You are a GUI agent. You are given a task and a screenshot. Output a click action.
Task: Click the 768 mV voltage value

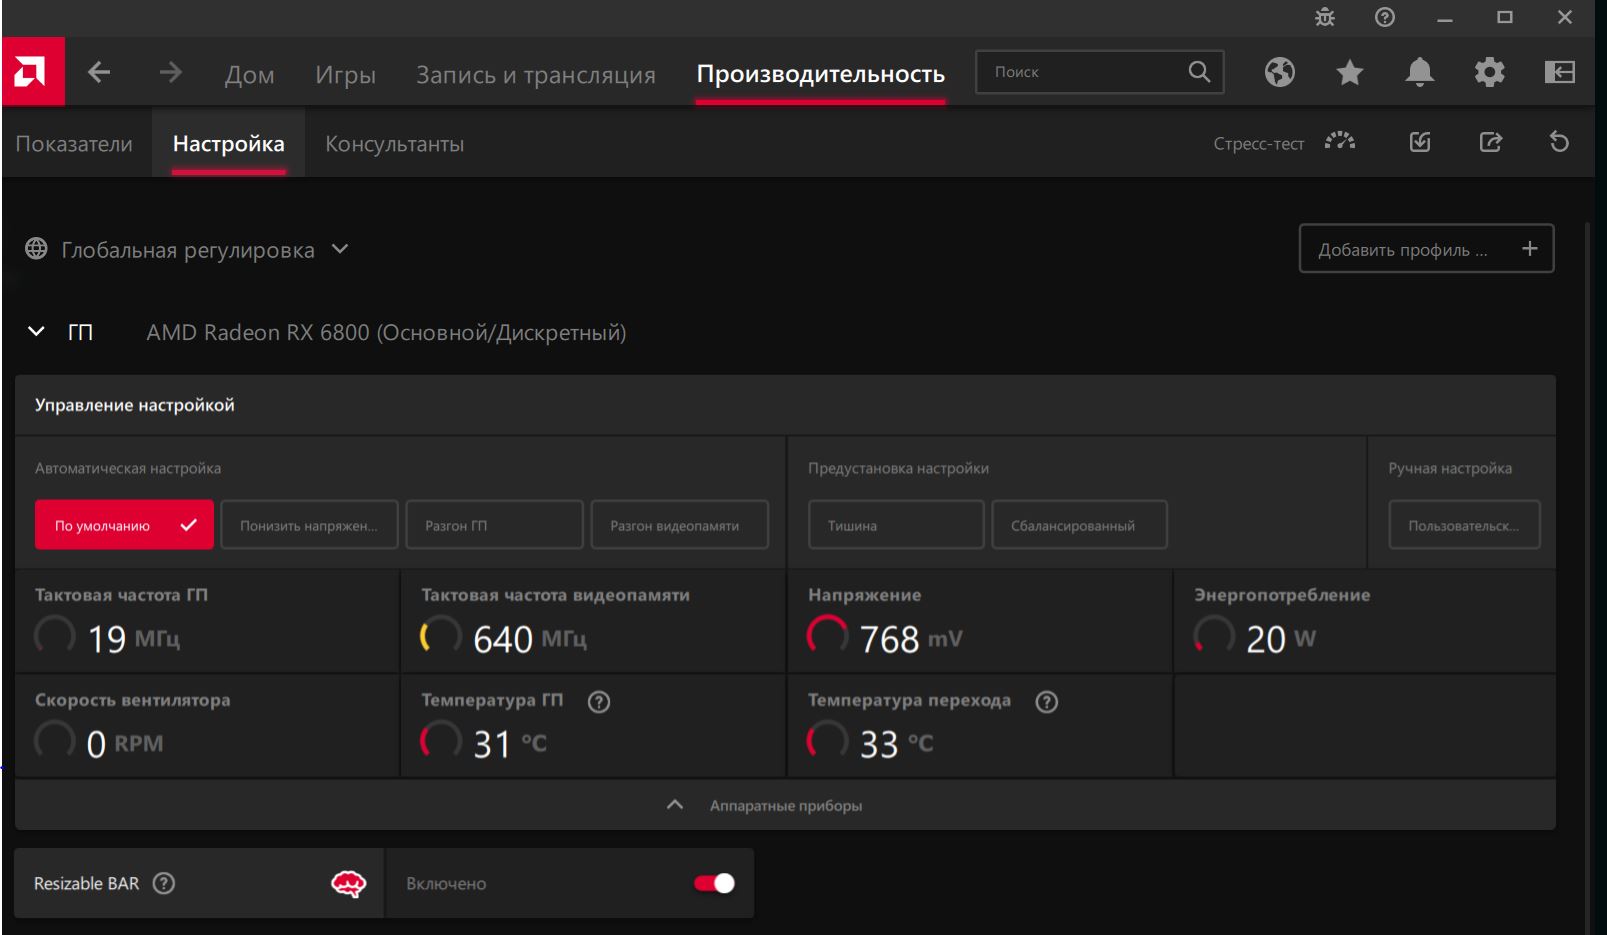911,639
